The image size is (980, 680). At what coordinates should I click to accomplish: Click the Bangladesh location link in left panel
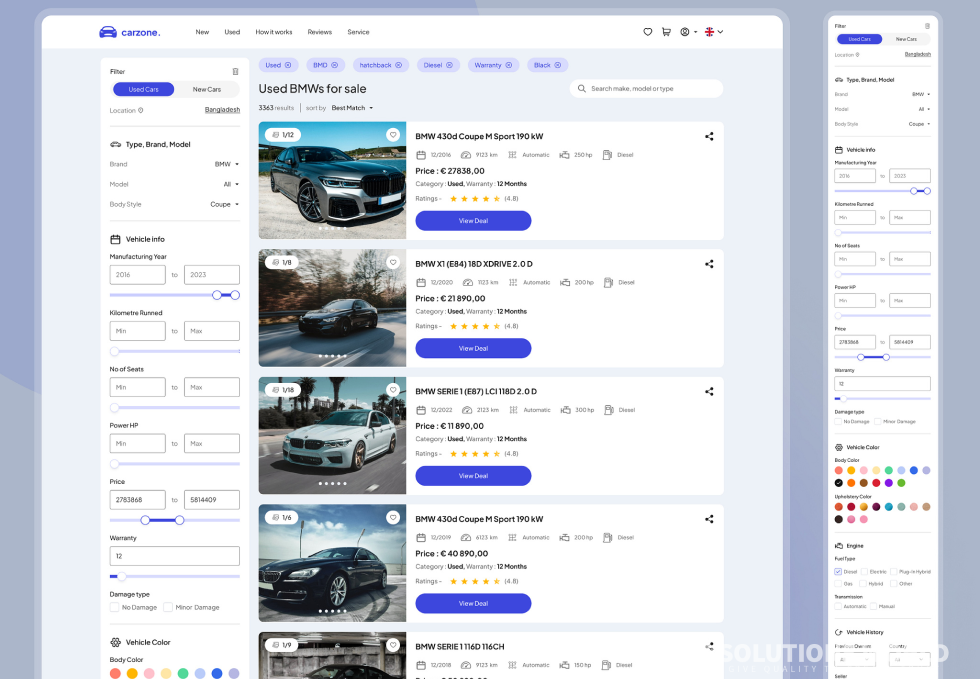pos(222,110)
